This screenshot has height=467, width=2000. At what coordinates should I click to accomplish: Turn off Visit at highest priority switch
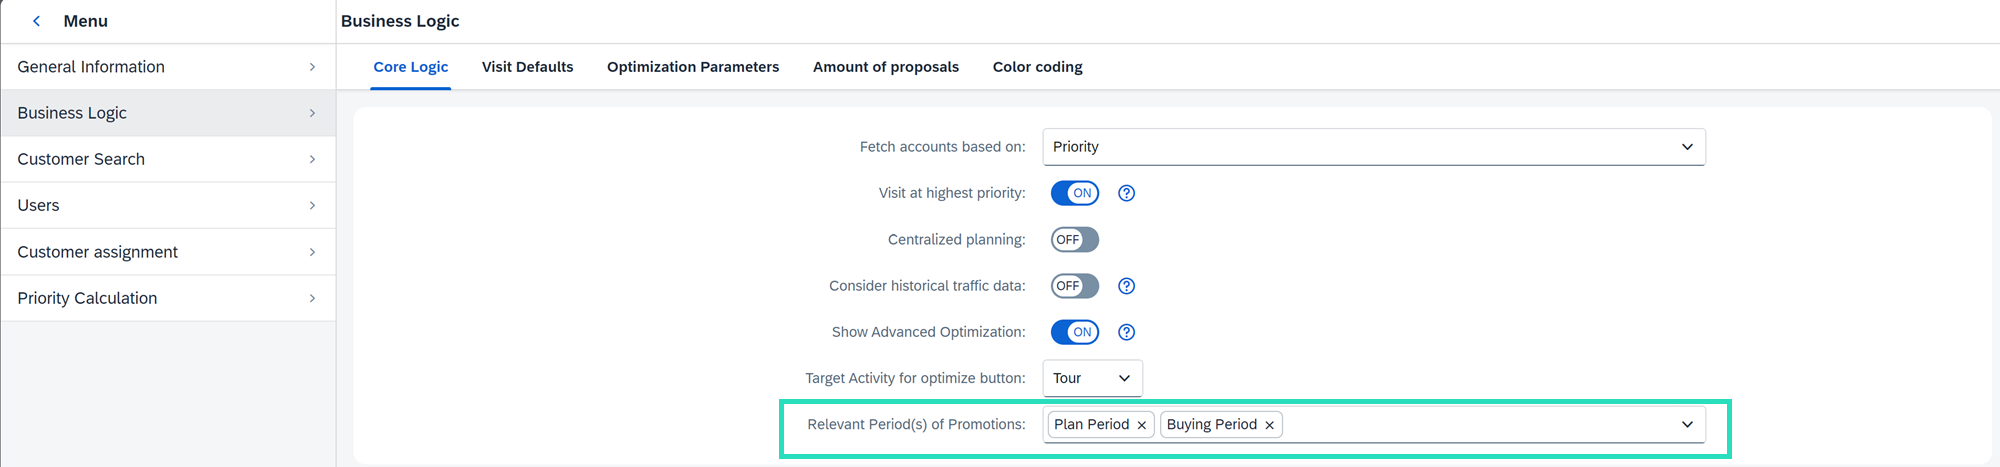(x=1075, y=193)
